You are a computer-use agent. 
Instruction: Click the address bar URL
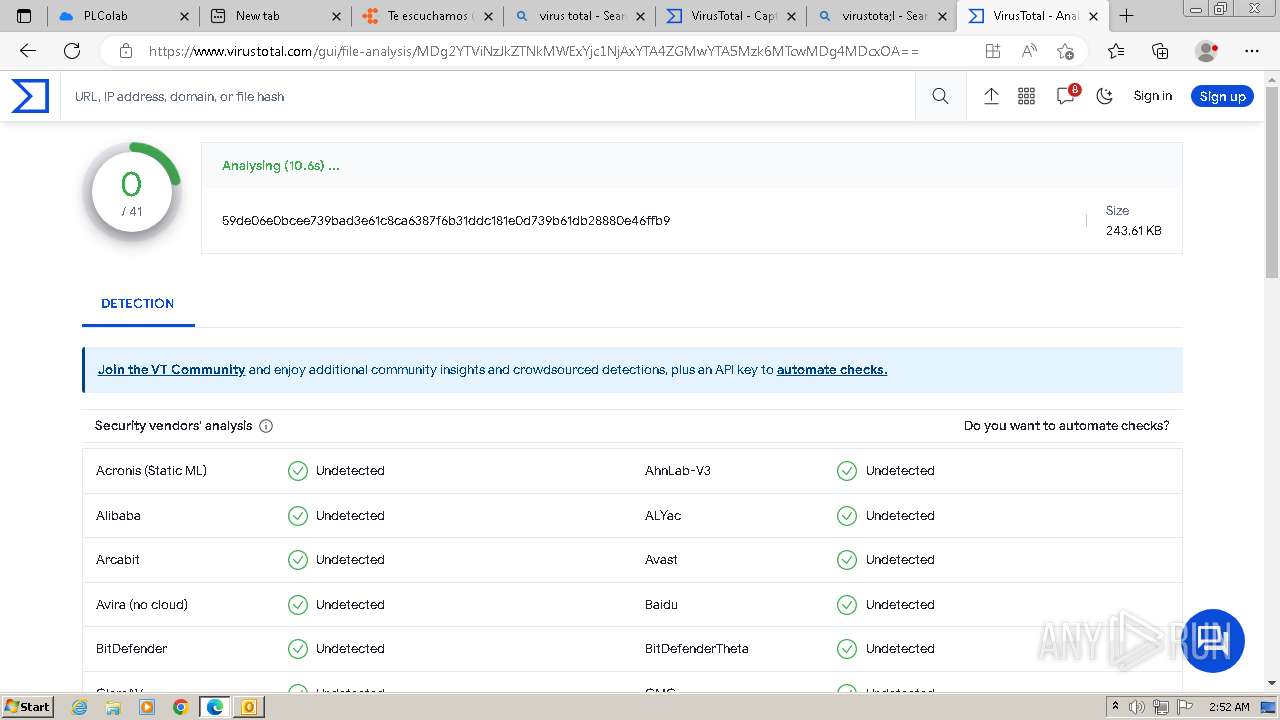(x=533, y=51)
